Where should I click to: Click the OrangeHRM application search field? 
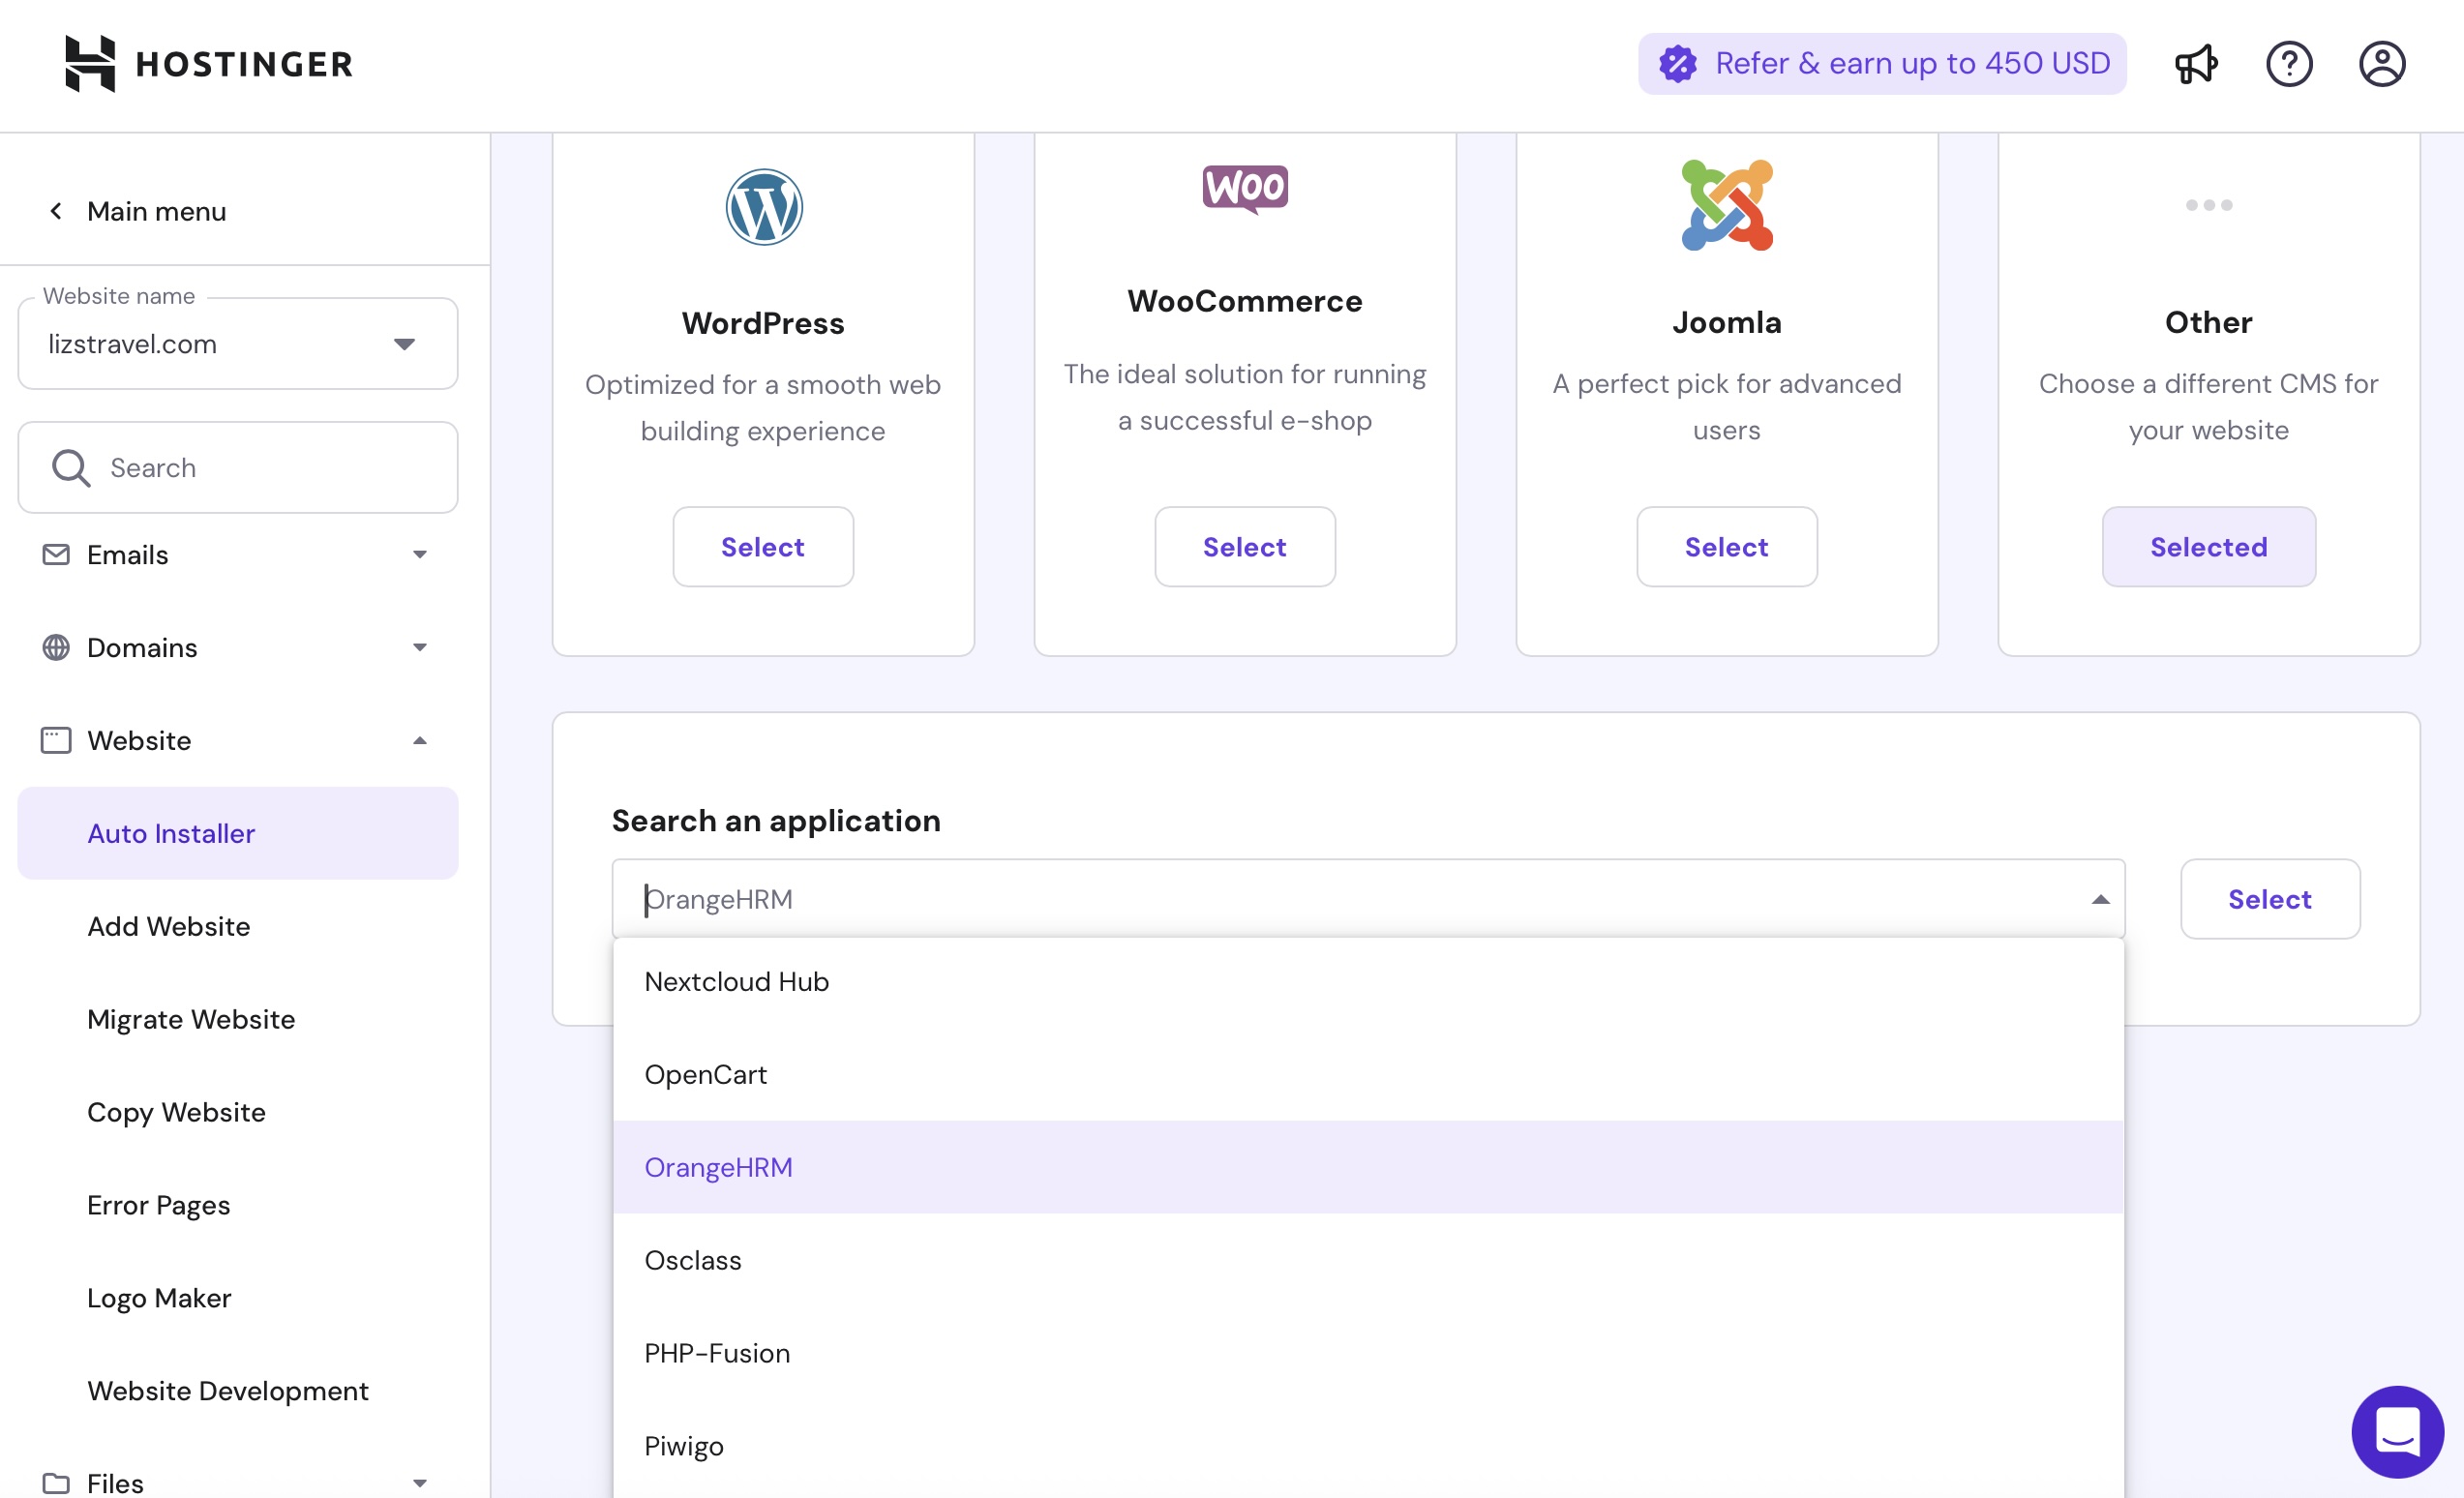click(1368, 899)
